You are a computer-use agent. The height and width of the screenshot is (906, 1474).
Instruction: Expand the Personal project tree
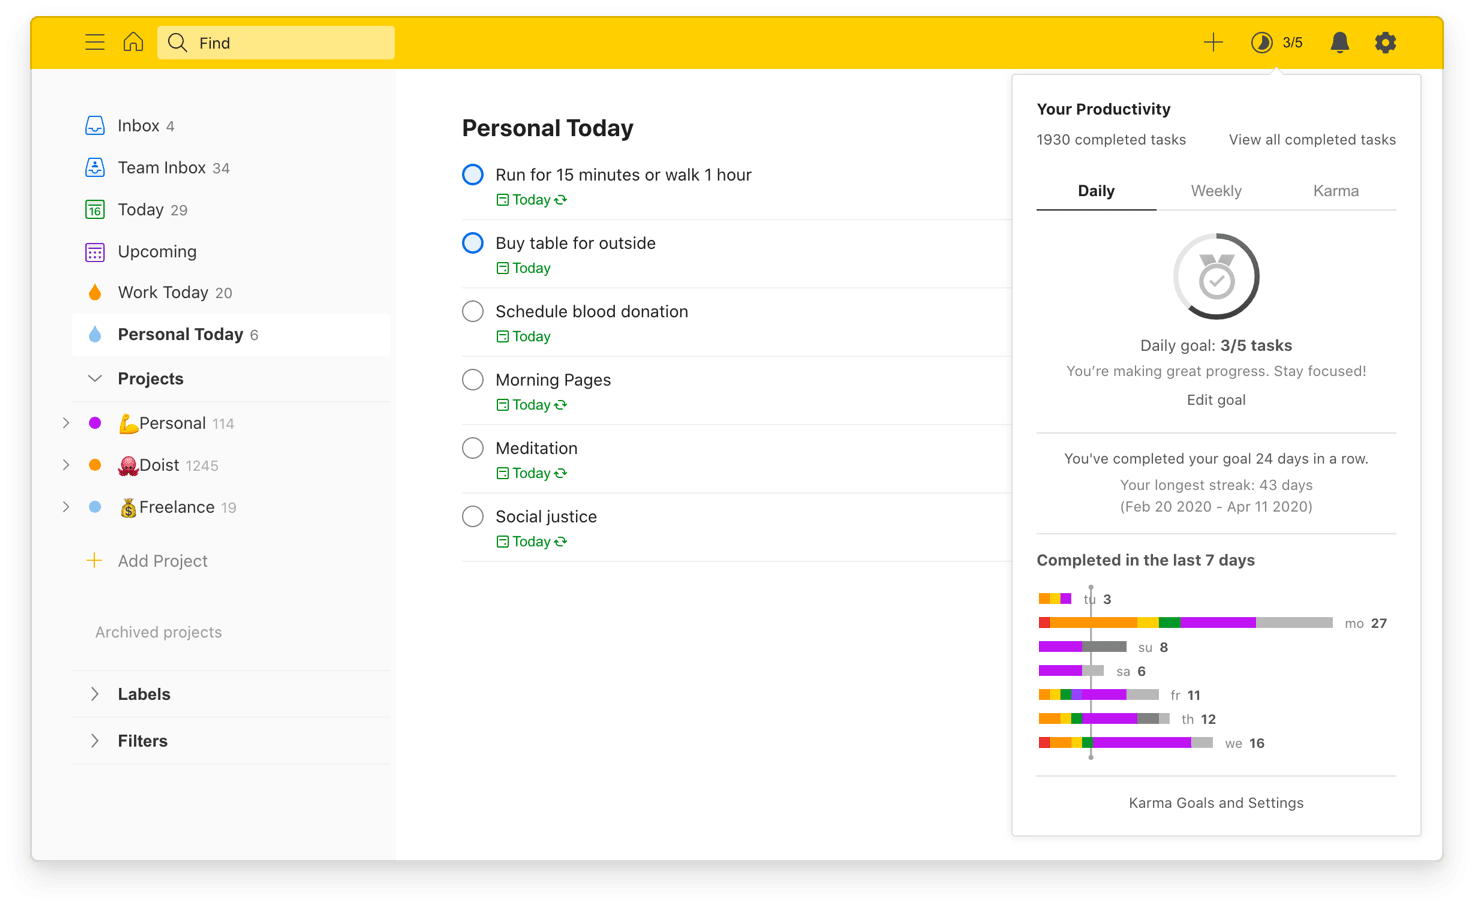click(66, 423)
